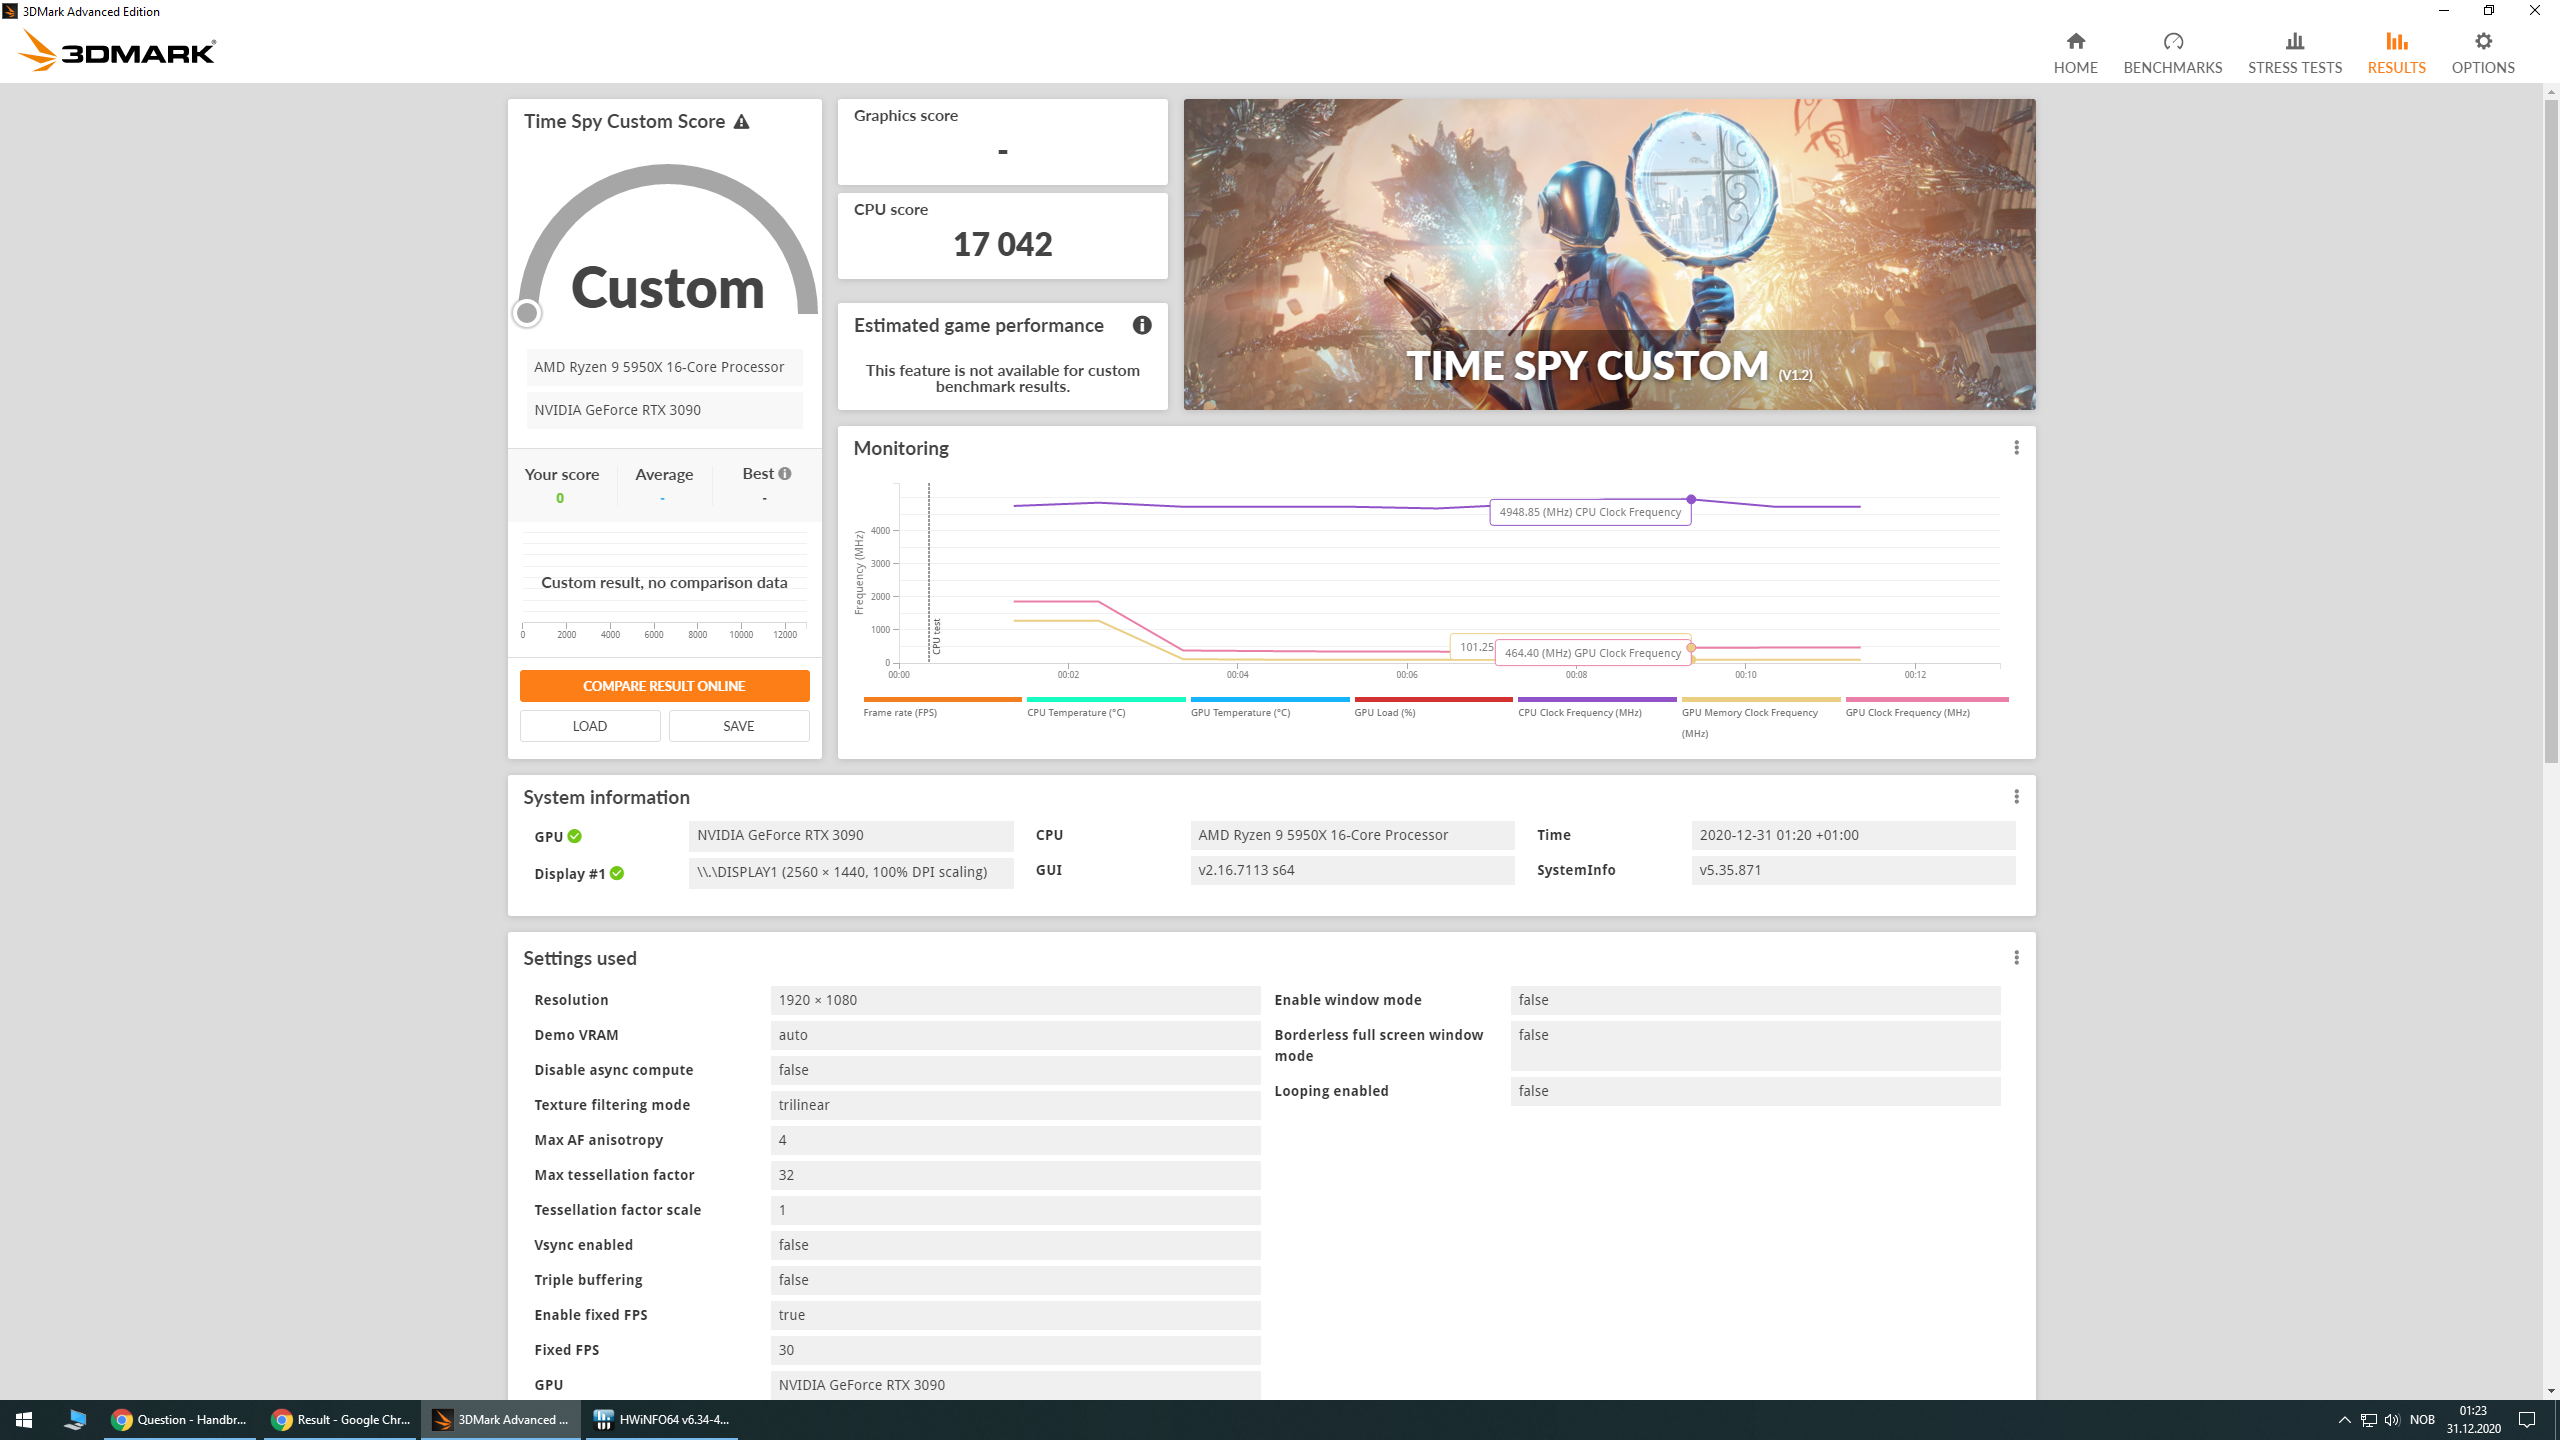The height and width of the screenshot is (1440, 2560).
Task: Click CPU clock data point on monitoring chart
Action: click(1691, 499)
